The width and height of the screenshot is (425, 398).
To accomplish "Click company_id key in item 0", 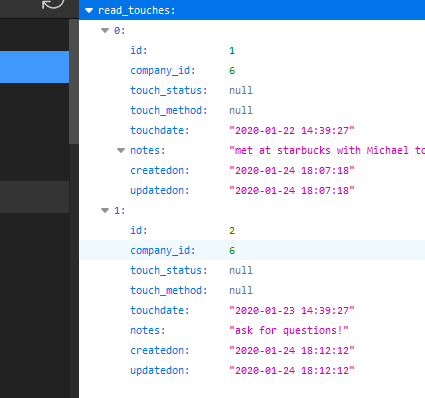I will pyautogui.click(x=163, y=71).
